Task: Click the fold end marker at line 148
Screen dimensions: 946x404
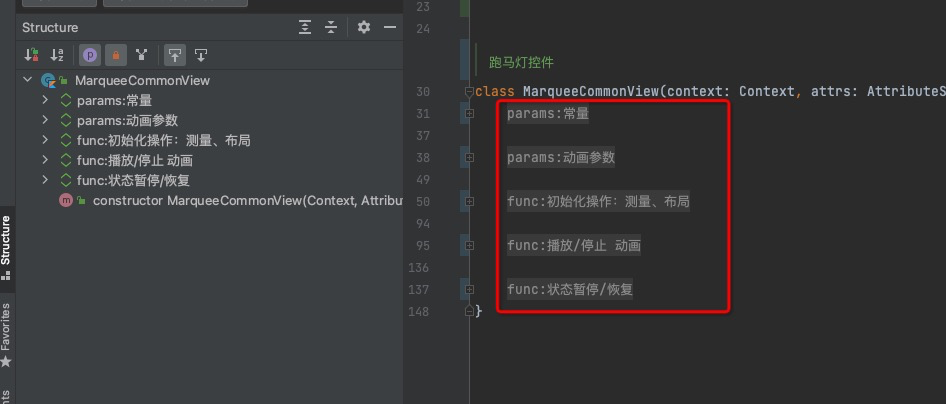Action: (469, 311)
